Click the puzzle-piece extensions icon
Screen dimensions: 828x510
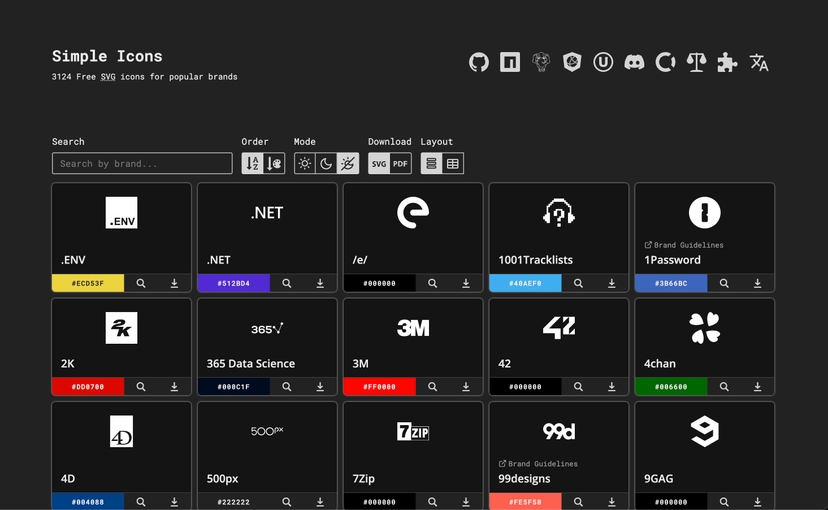coord(728,63)
